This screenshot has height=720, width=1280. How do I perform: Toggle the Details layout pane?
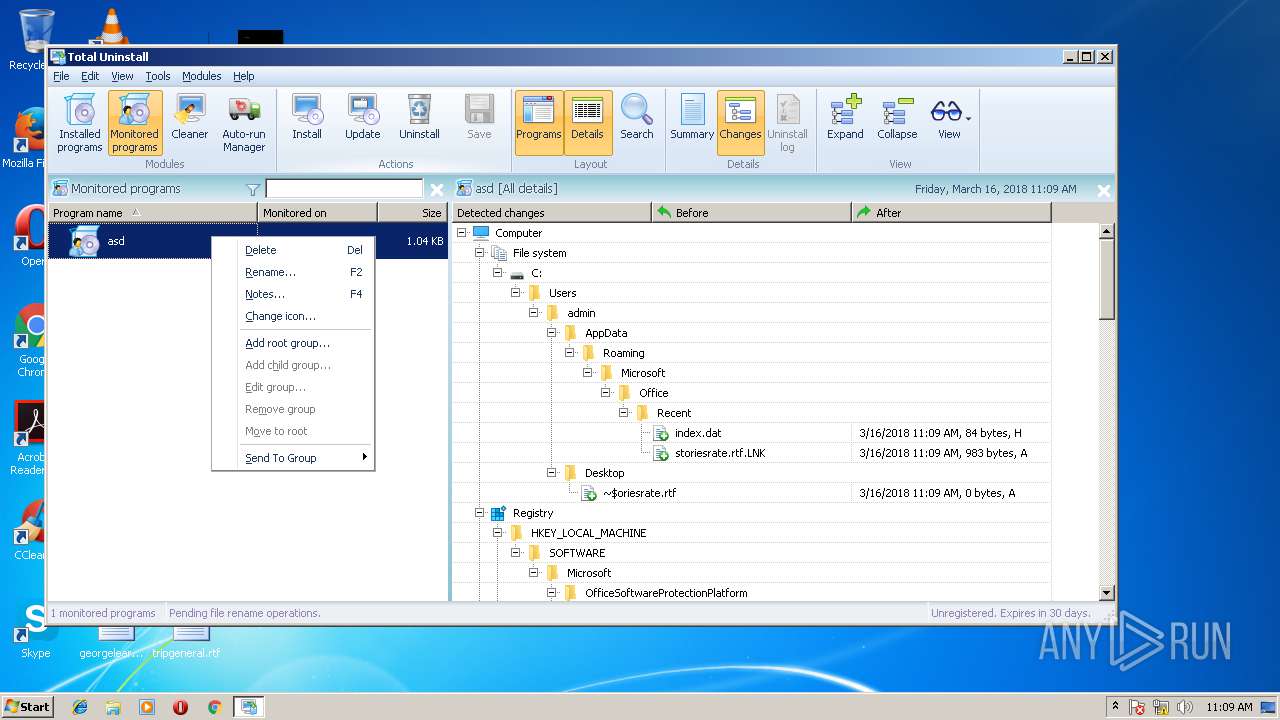click(x=587, y=123)
